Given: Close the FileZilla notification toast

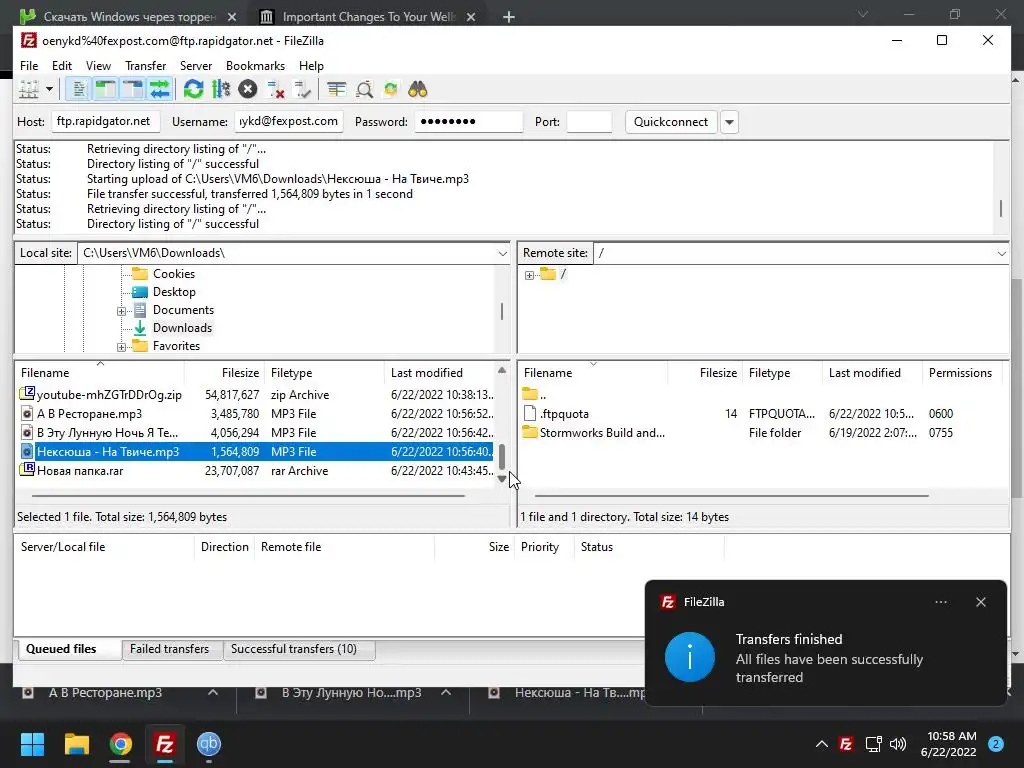Looking at the screenshot, I should 980,602.
